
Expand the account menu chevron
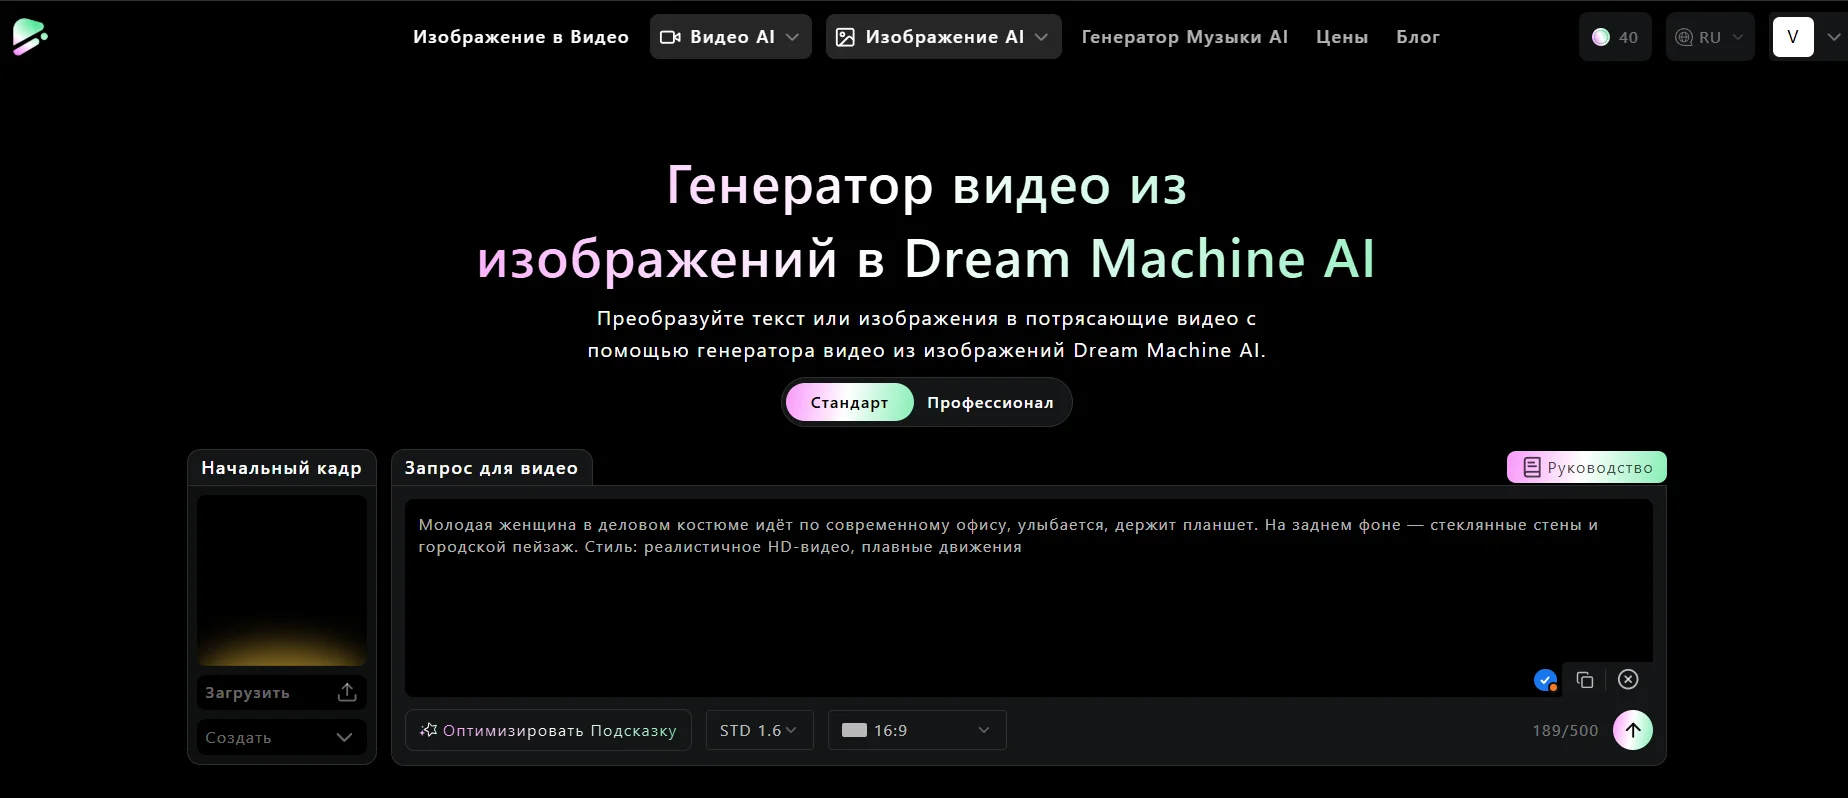(x=1833, y=37)
